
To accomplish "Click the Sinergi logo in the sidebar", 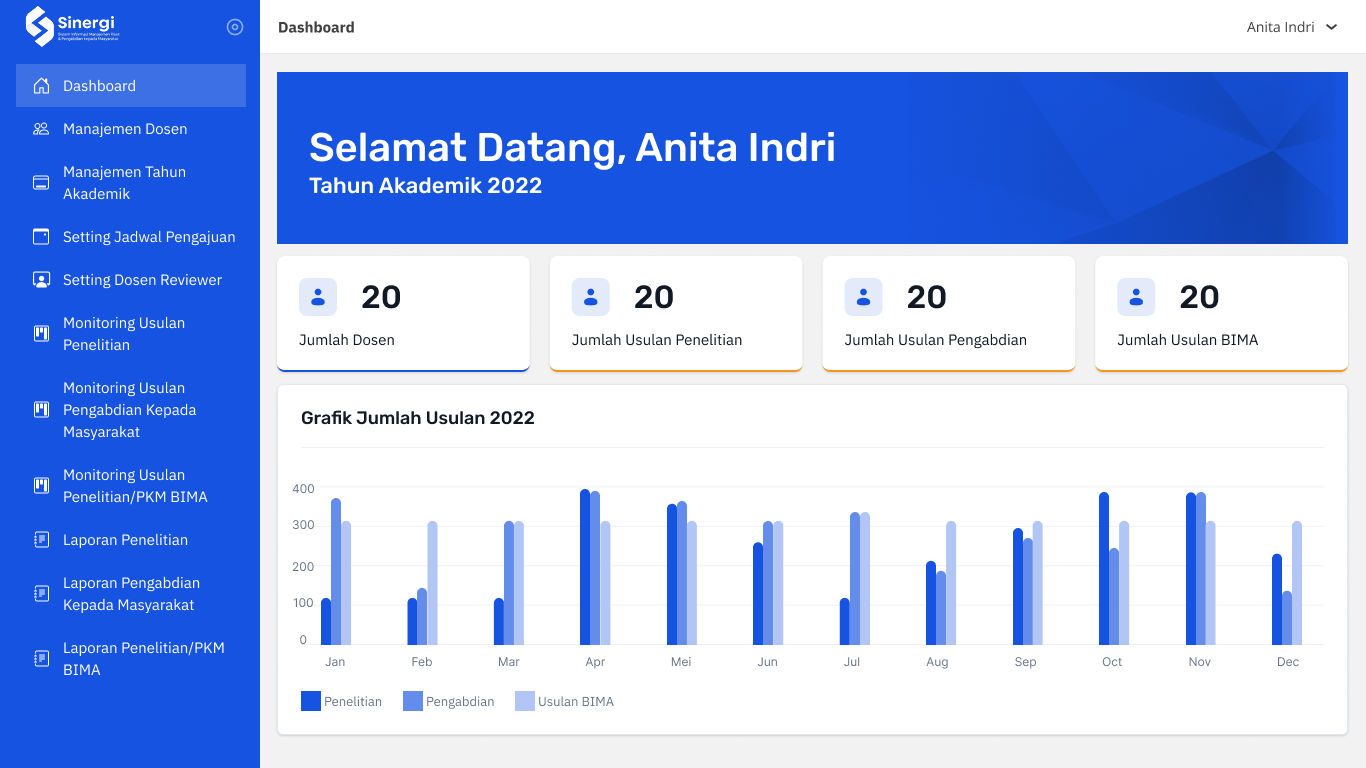I will click(72, 27).
